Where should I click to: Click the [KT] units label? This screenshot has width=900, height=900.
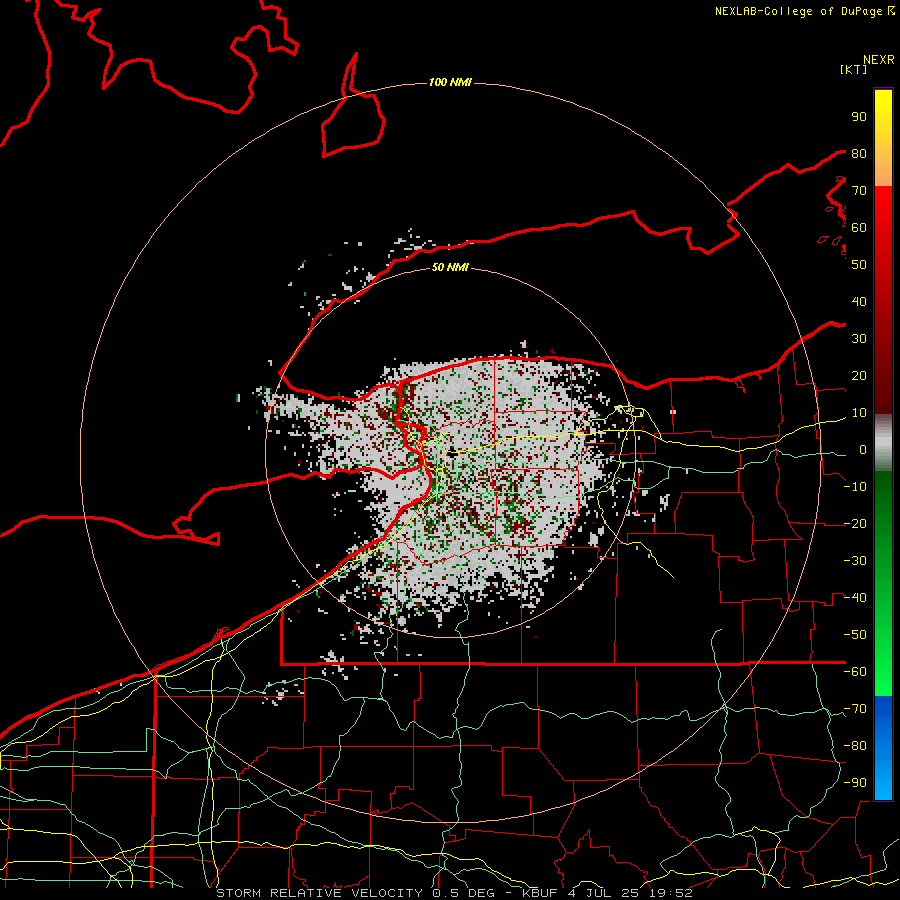pos(854,69)
